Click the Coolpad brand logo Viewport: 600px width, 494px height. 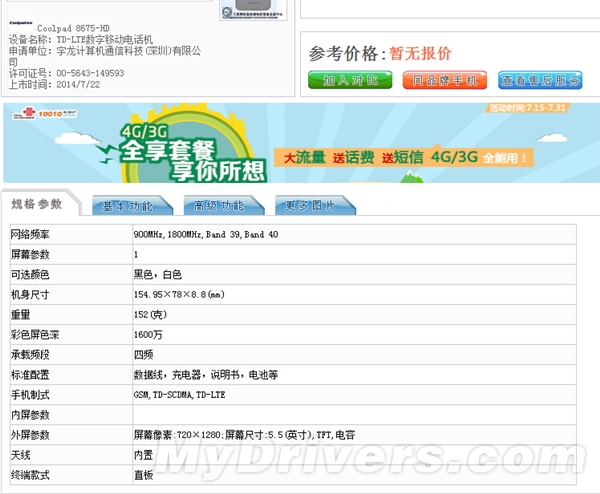21,23
